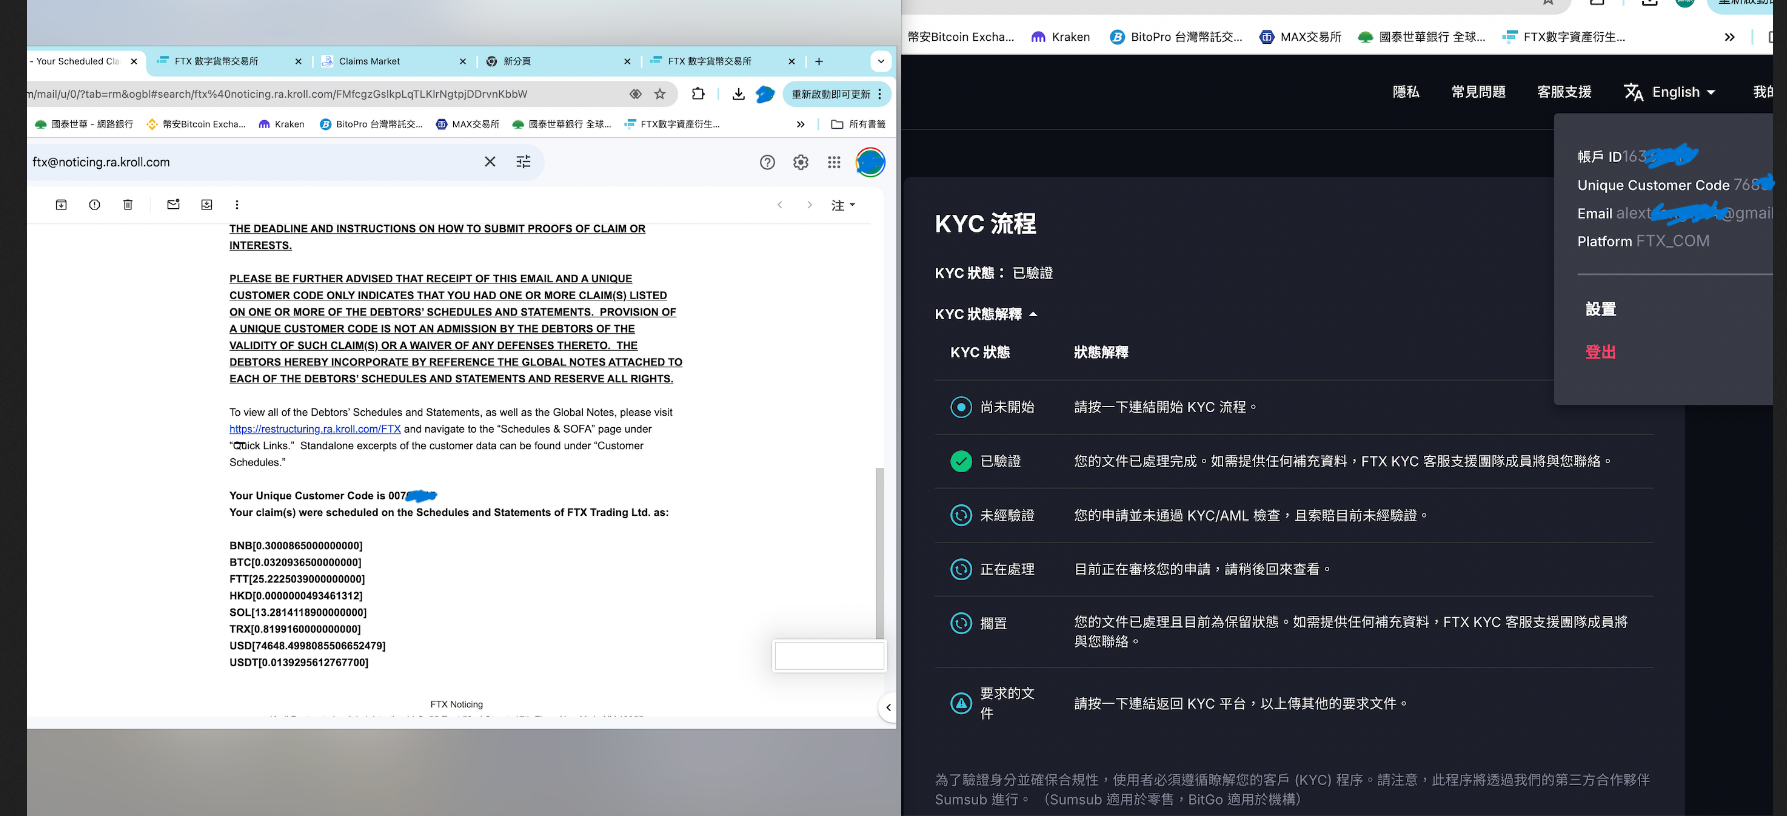Open the Chrome extensions puzzle icon

pyautogui.click(x=698, y=94)
